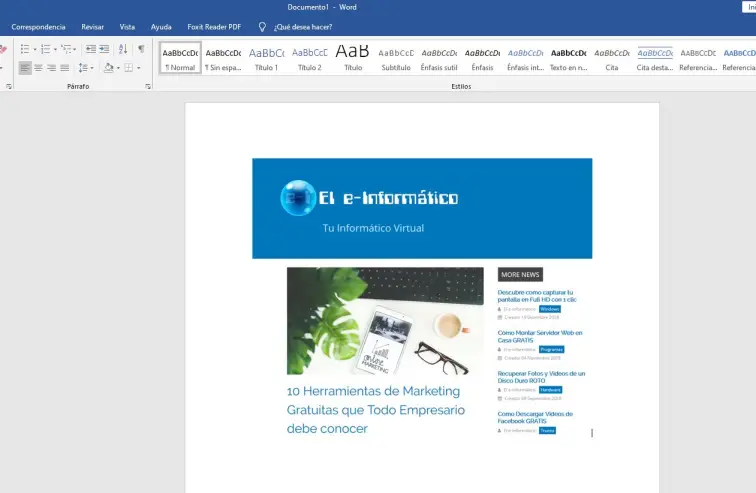Open Como Descargar Videos de Facebook article

[535, 417]
